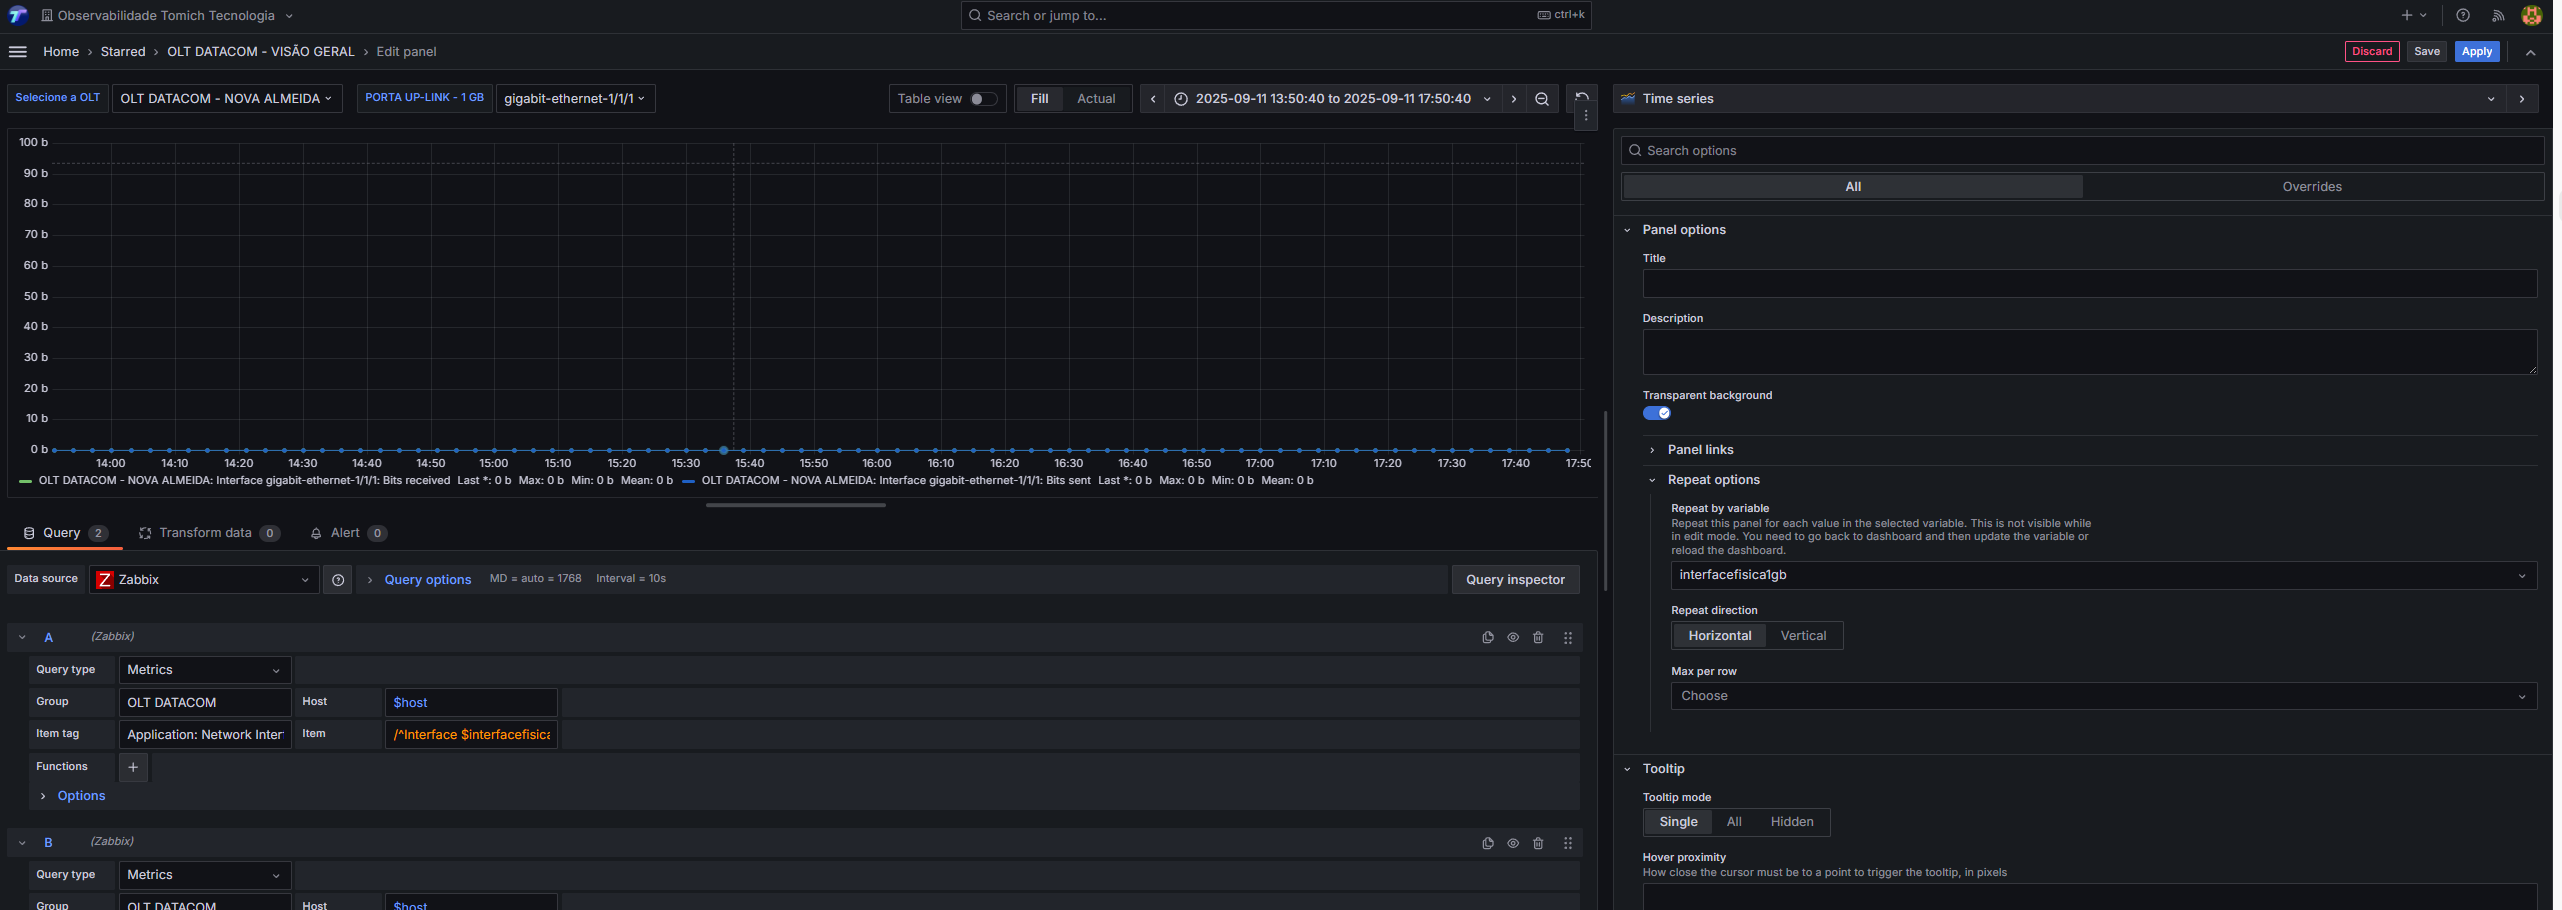The image size is (2562, 910).
Task: Zoom out the time range
Action: click(1542, 99)
